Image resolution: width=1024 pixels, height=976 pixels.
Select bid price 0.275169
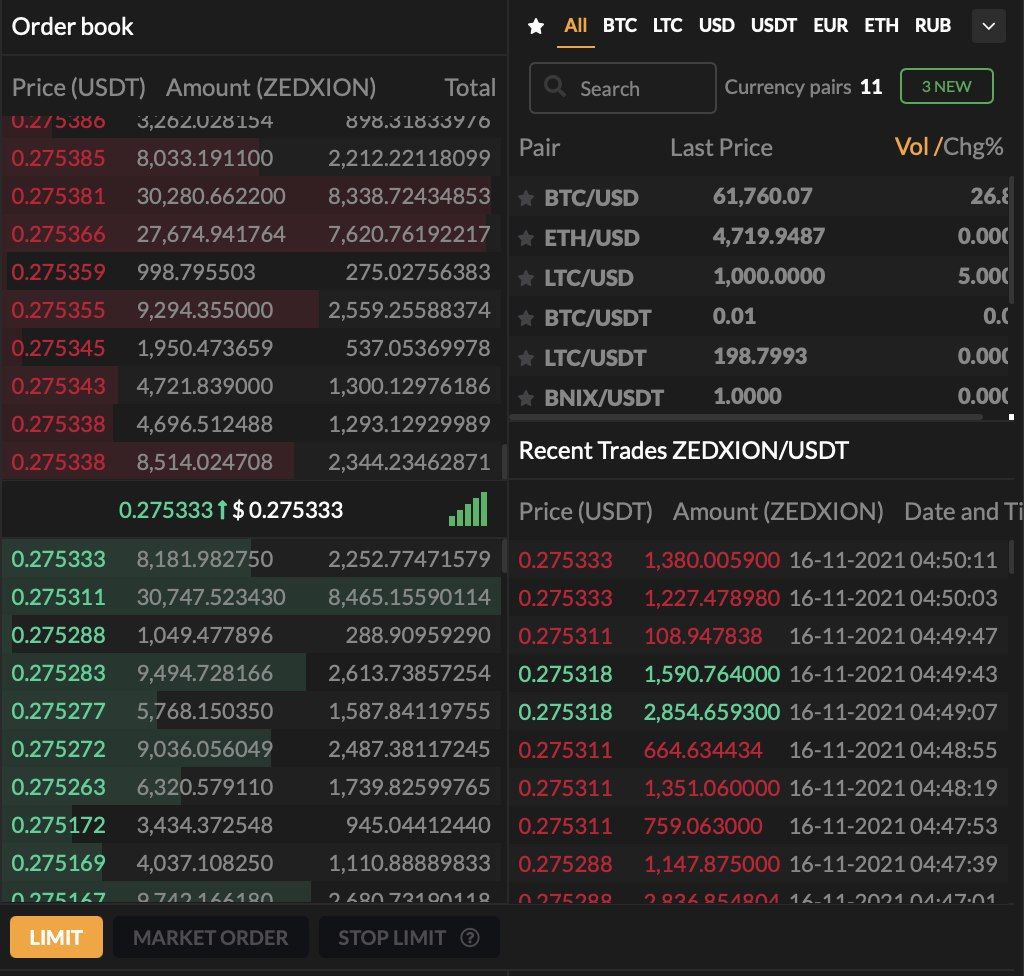tap(58, 863)
